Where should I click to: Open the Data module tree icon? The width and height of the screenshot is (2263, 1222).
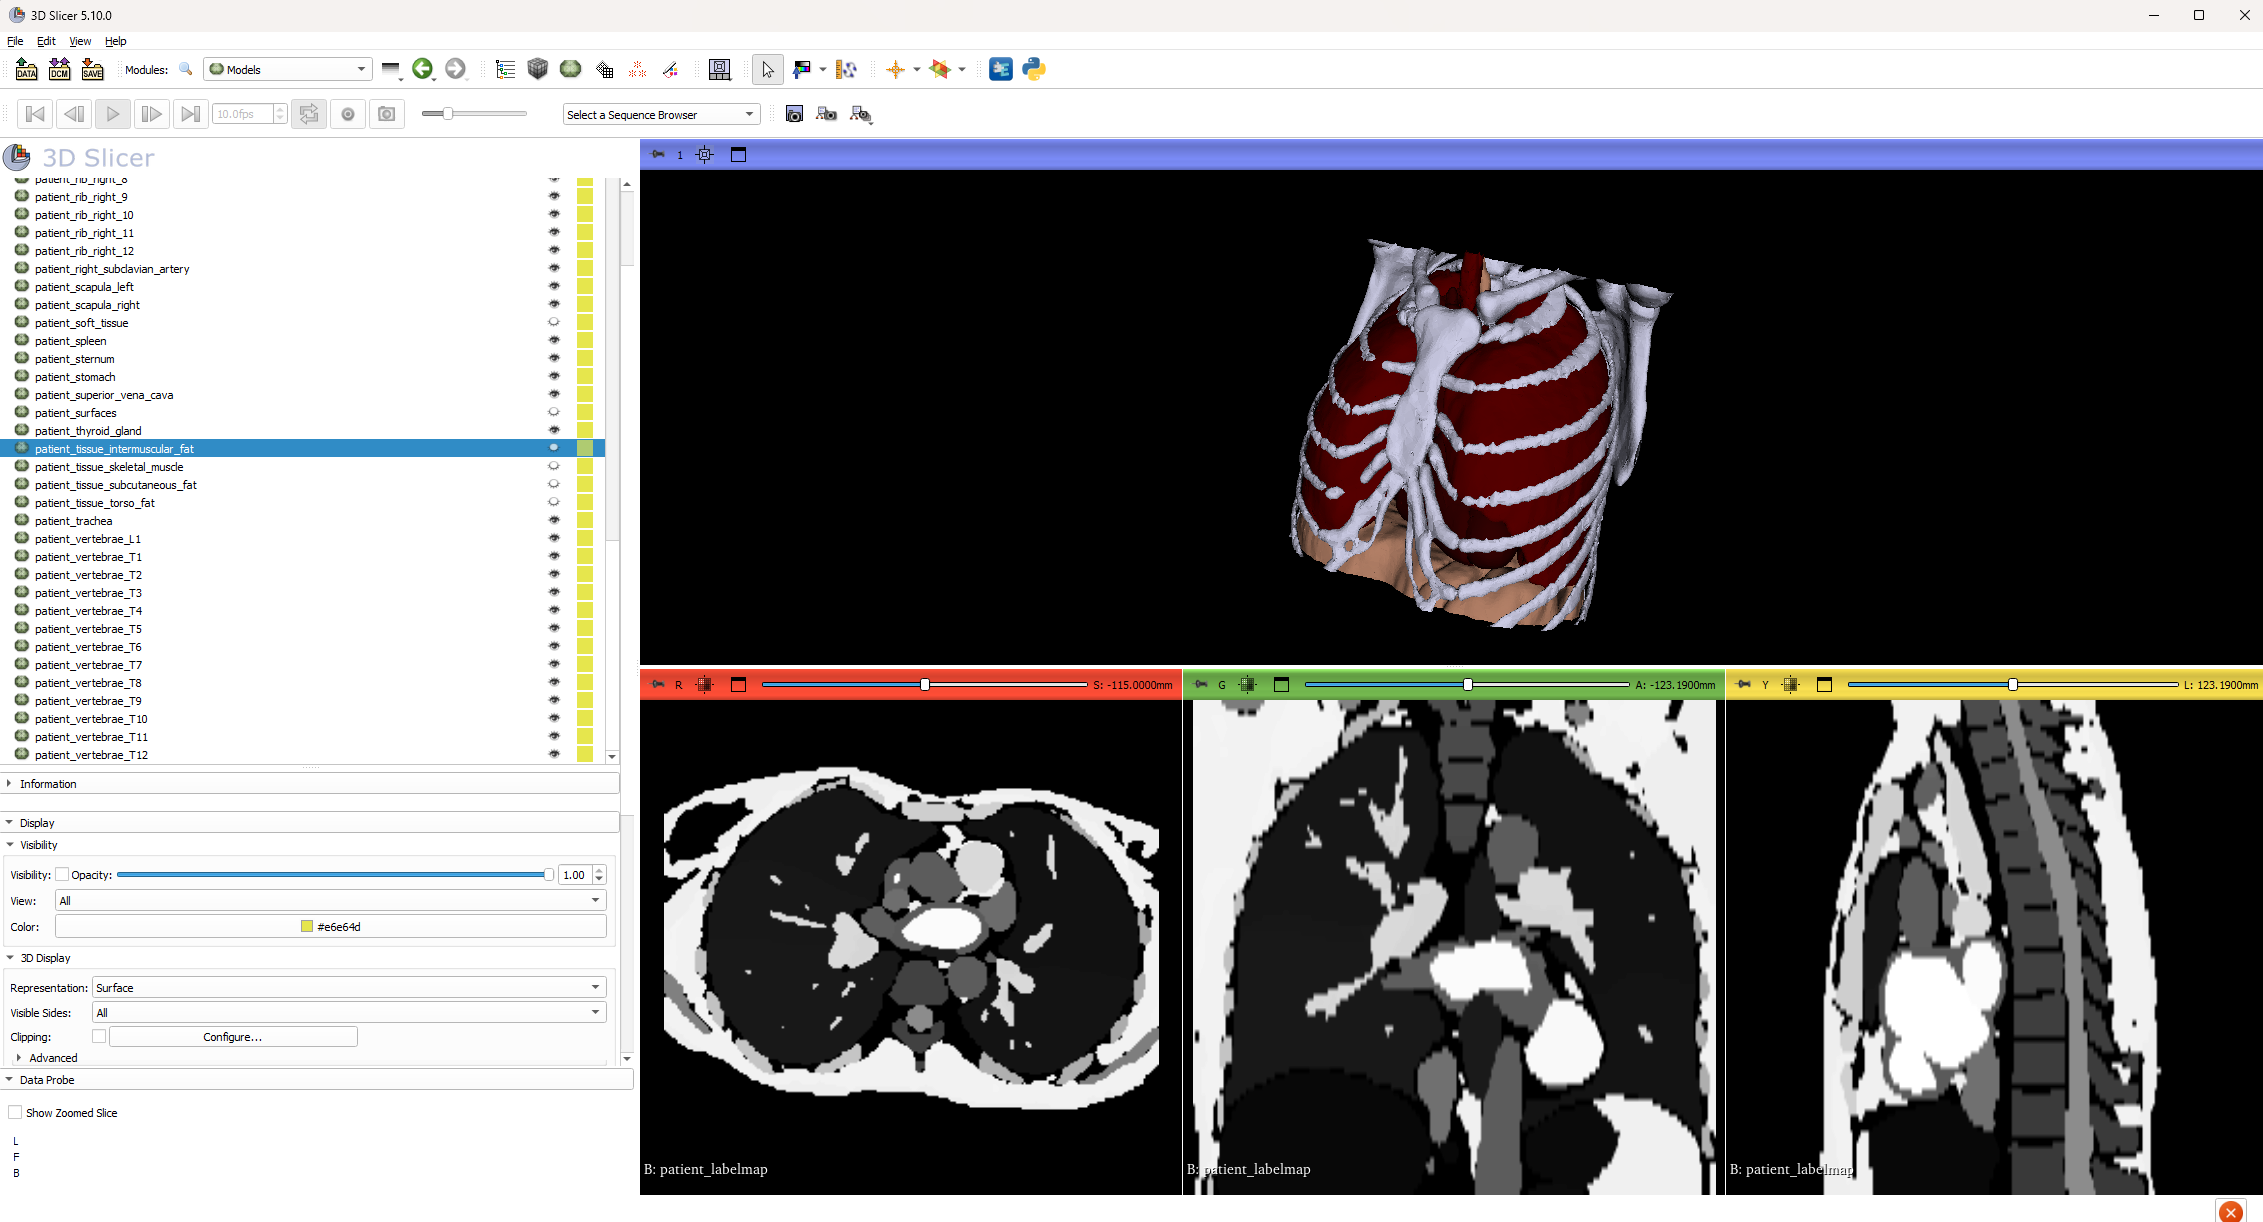(505, 69)
